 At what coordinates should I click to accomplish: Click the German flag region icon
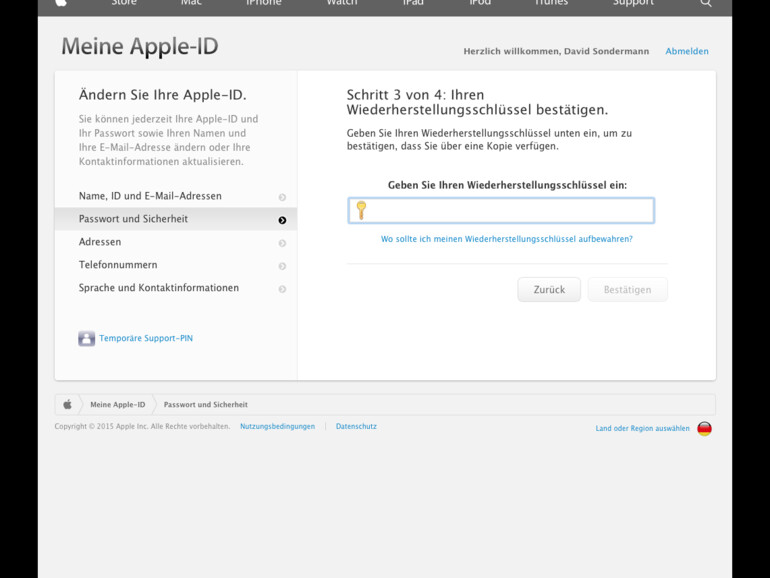click(x=704, y=428)
